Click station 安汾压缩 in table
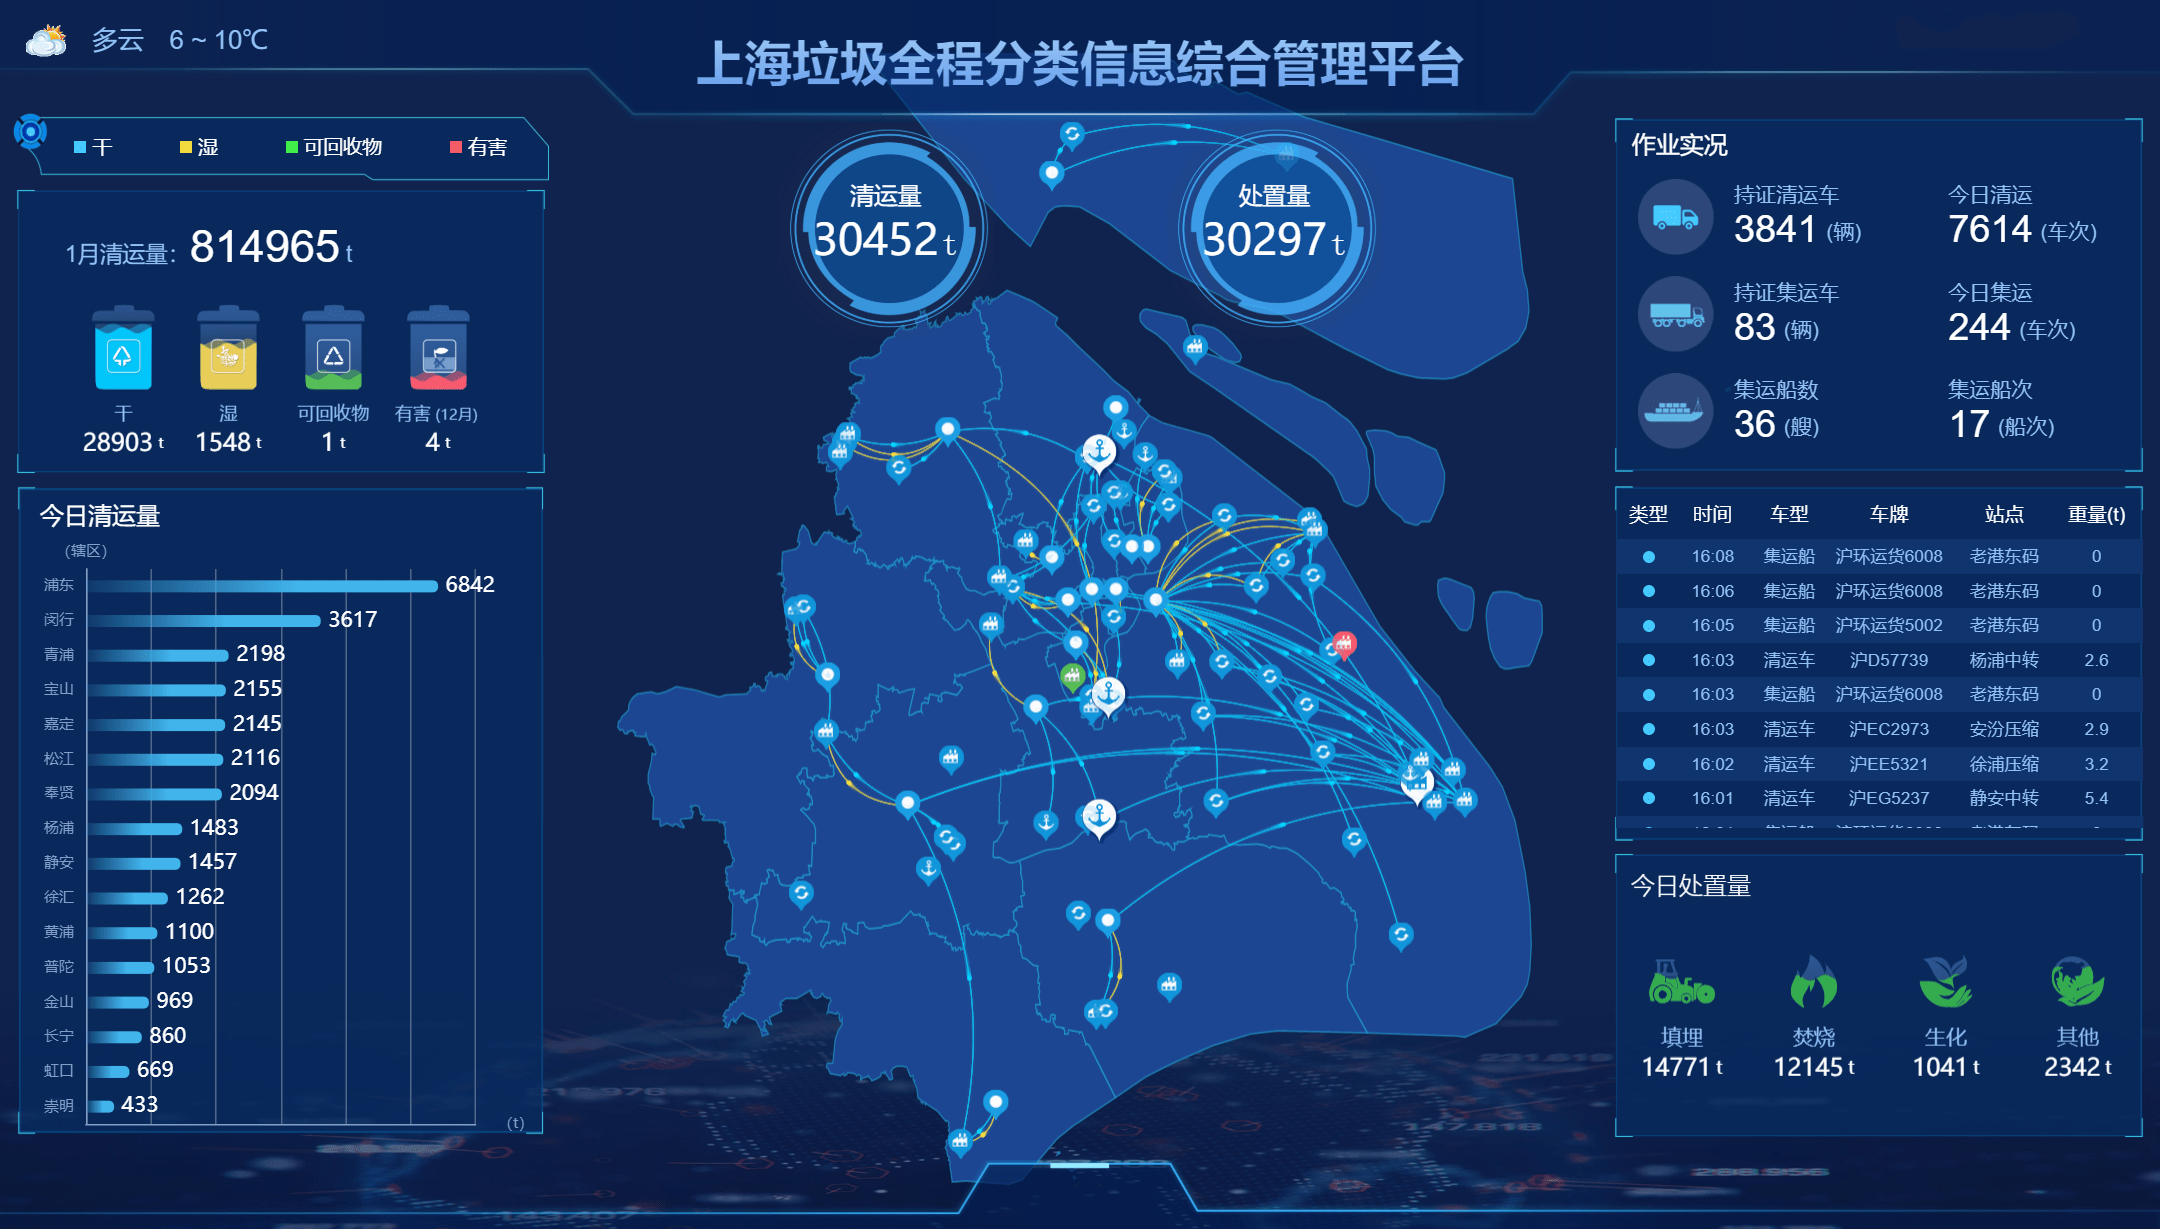Image resolution: width=2160 pixels, height=1229 pixels. 2004,729
